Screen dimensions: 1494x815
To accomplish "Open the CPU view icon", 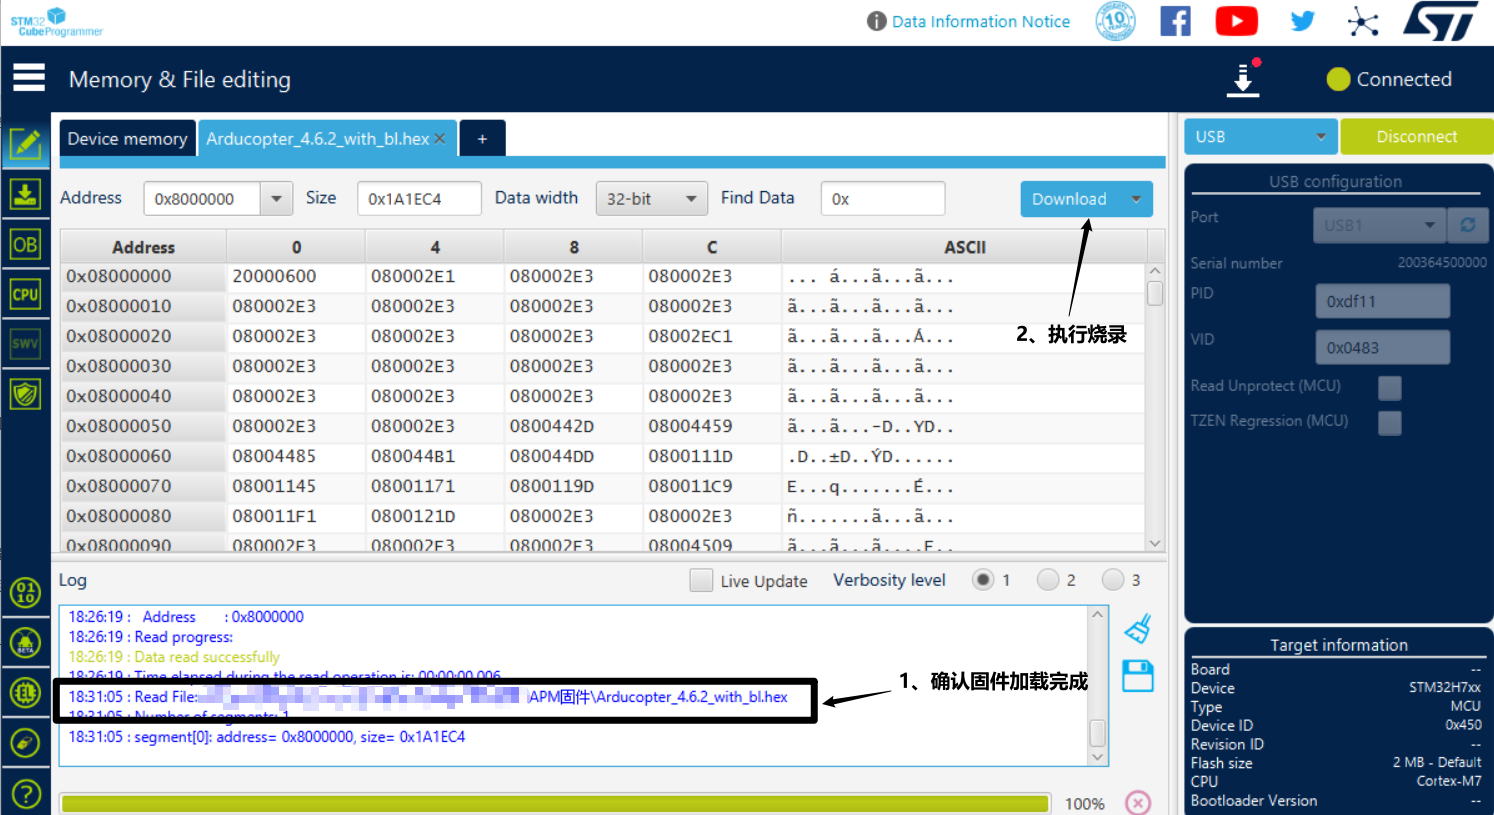I will pos(25,294).
